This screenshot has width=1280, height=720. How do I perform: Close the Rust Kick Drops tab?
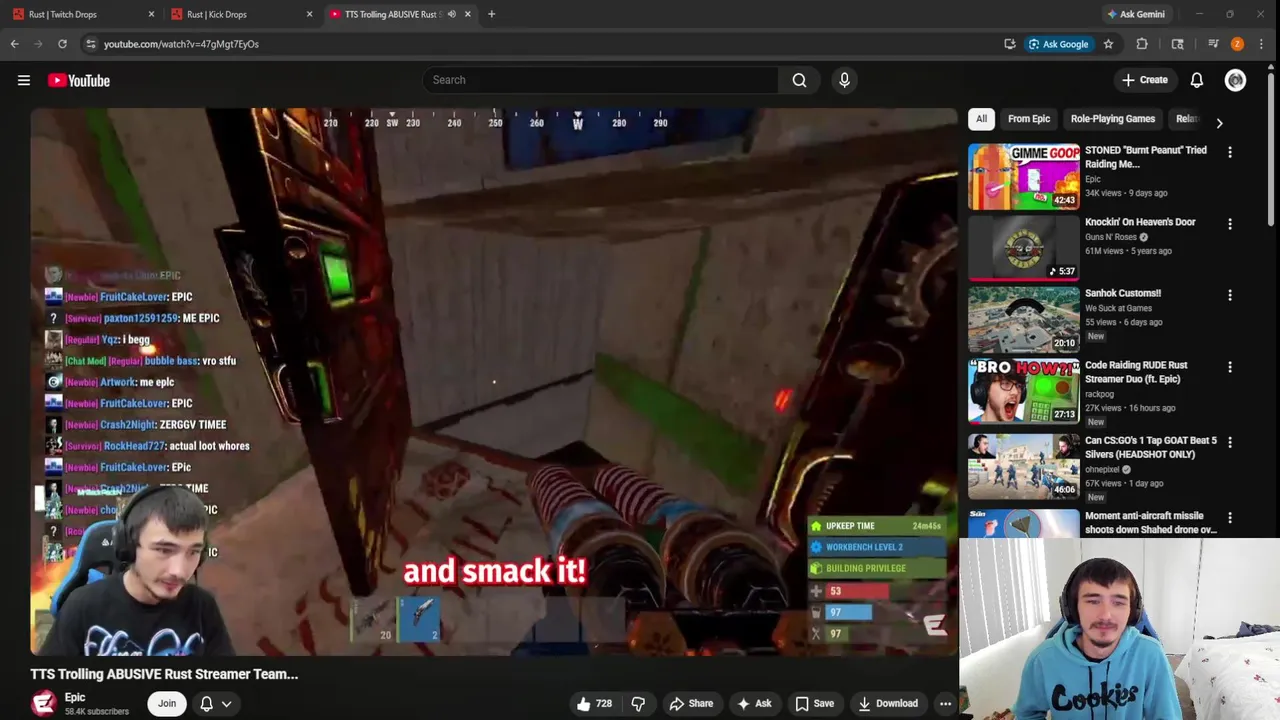(309, 14)
